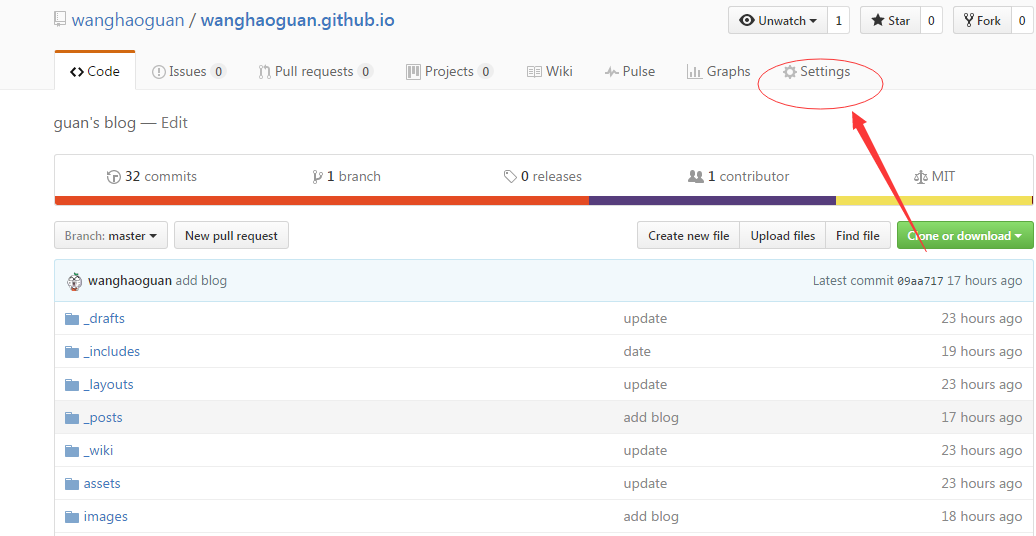
Task: Click the Find file button
Action: pyautogui.click(x=858, y=235)
